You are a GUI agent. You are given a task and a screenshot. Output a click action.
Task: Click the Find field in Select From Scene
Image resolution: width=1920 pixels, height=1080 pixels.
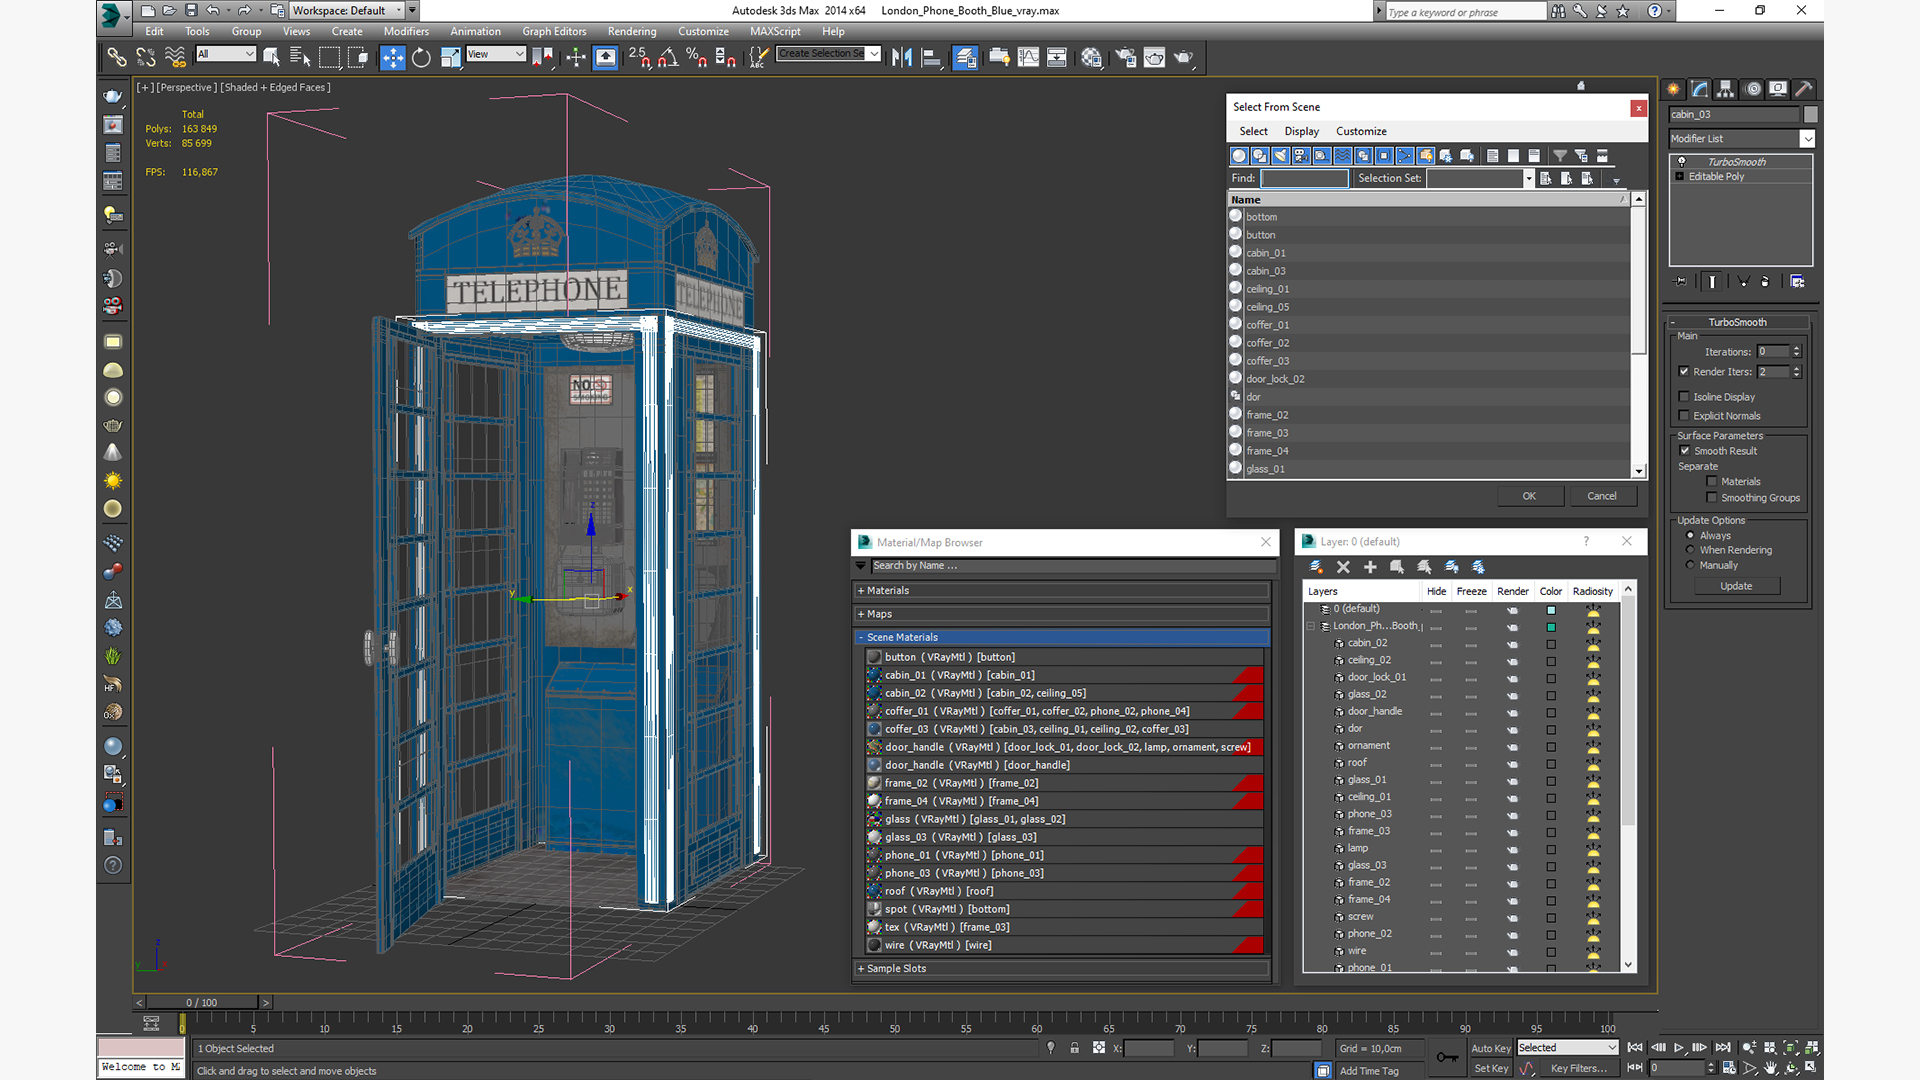point(1304,178)
